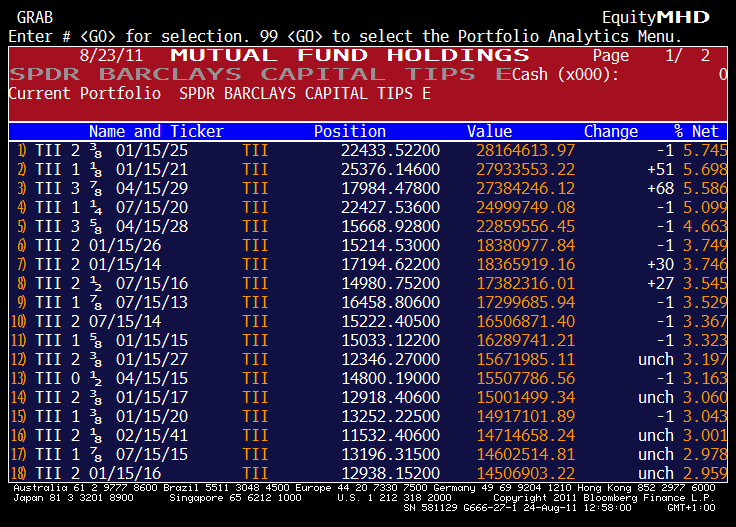Click the EquityMHD function label

click(656, 17)
